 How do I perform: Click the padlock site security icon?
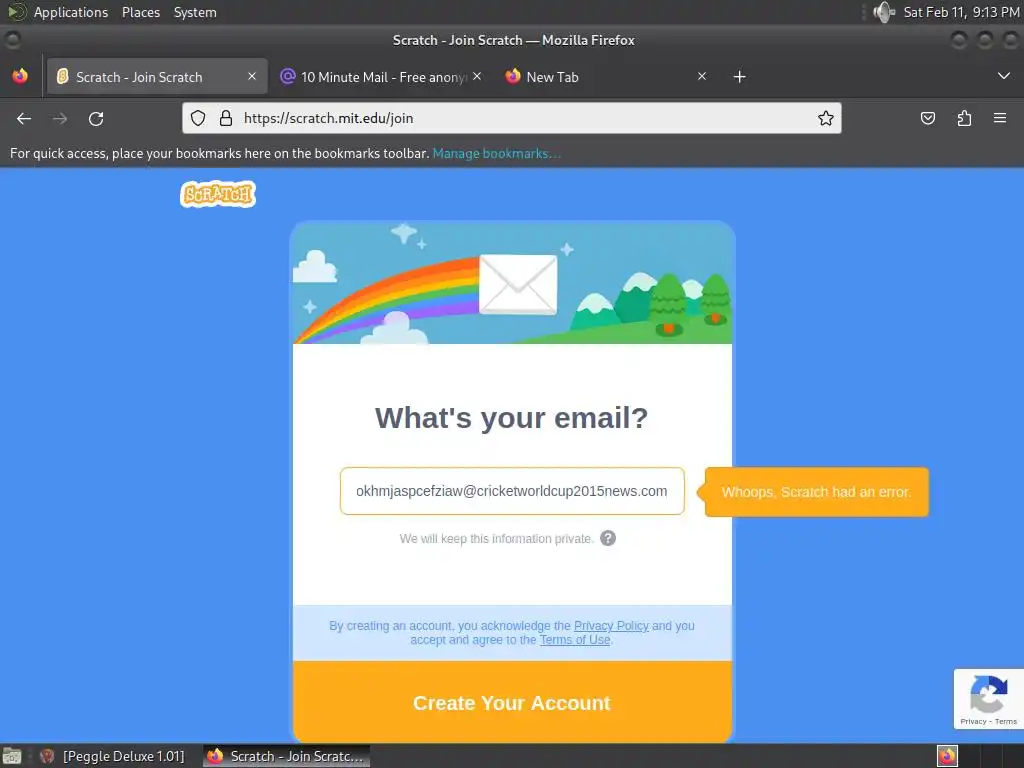(226, 118)
